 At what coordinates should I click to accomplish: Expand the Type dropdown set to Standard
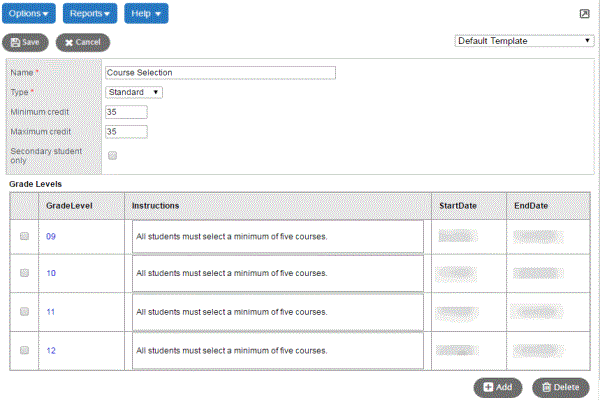(x=134, y=92)
